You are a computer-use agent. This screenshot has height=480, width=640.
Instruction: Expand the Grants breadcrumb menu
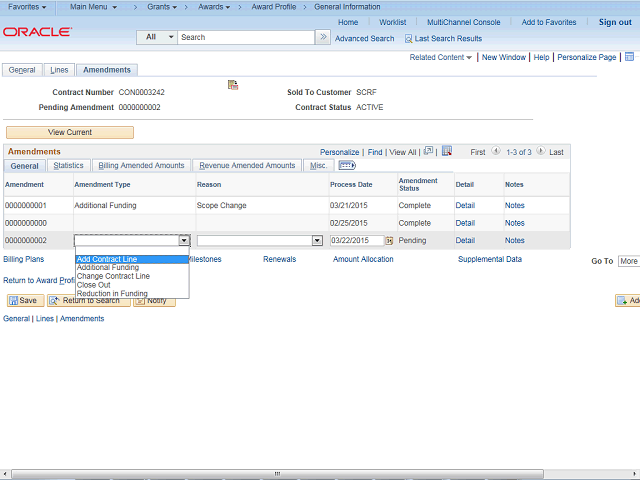point(162,7)
